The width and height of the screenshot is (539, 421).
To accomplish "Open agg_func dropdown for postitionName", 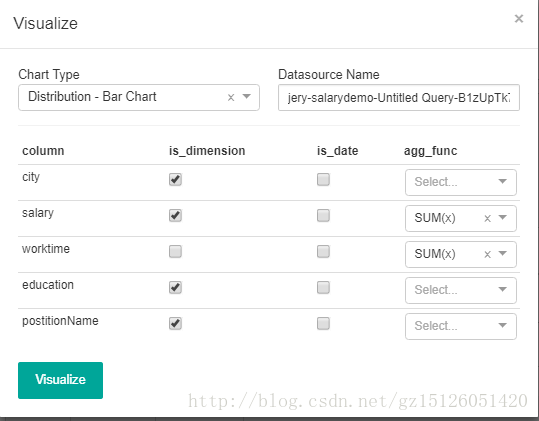I will 461,326.
